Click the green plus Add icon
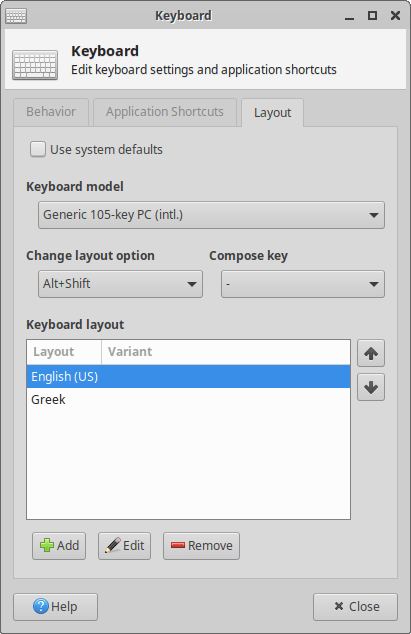The height and width of the screenshot is (634, 411). pyautogui.click(x=47, y=545)
